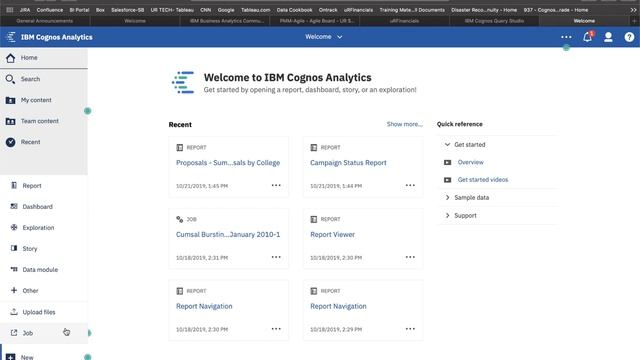
Task: Open the JIRA bookmark
Action: [25, 10]
